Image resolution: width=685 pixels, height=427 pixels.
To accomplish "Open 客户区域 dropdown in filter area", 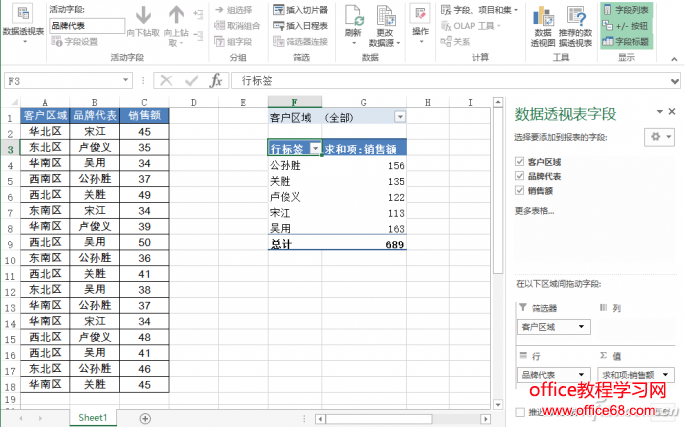I will coord(581,326).
